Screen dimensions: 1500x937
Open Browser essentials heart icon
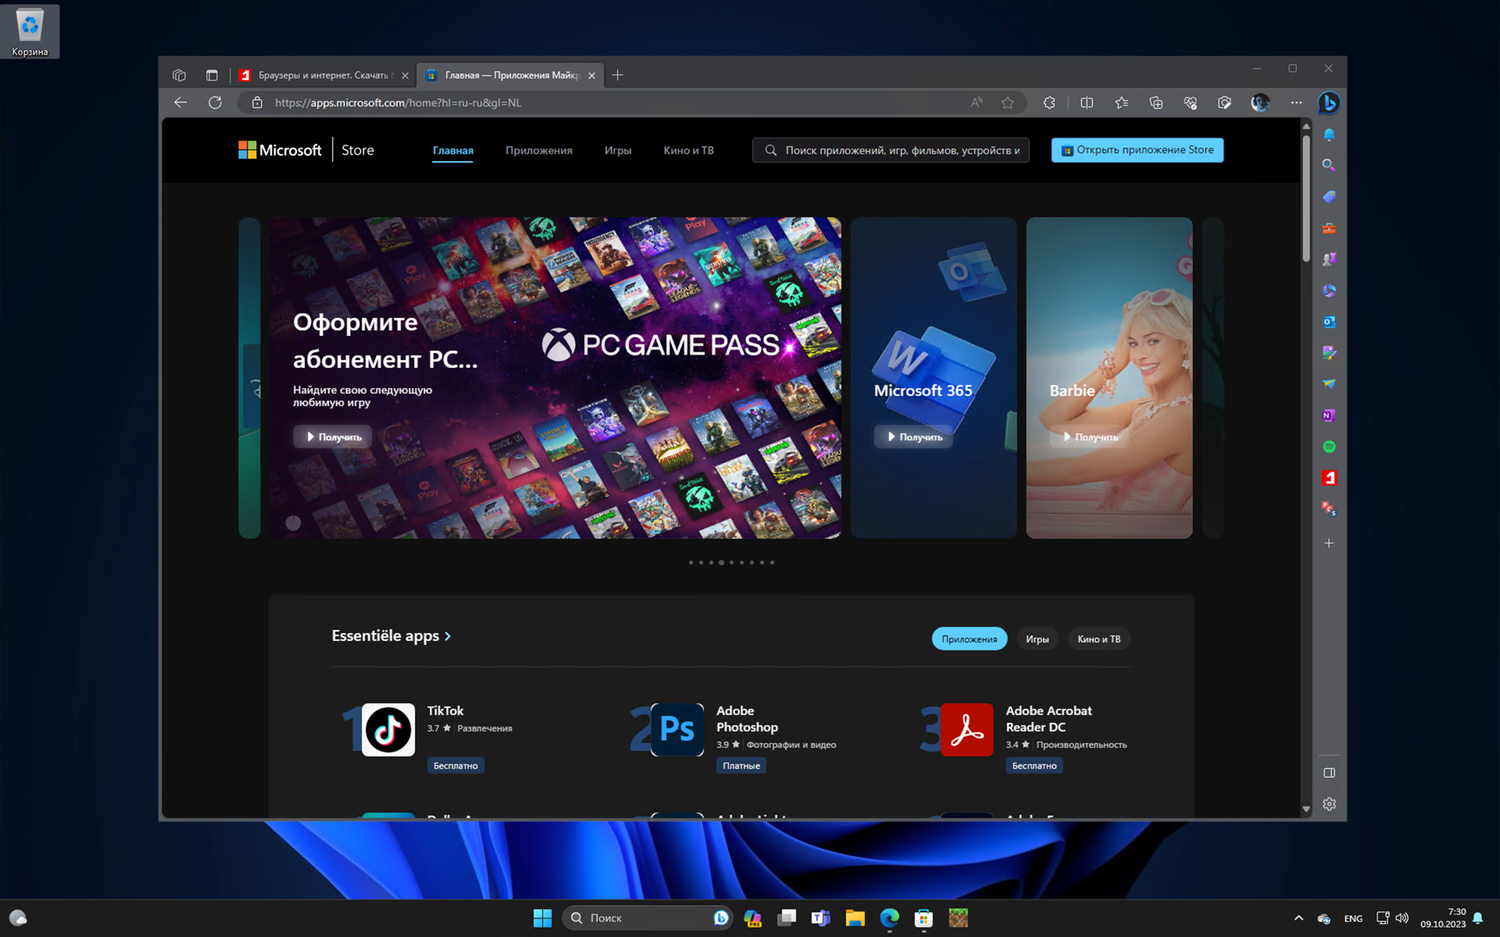[1190, 102]
